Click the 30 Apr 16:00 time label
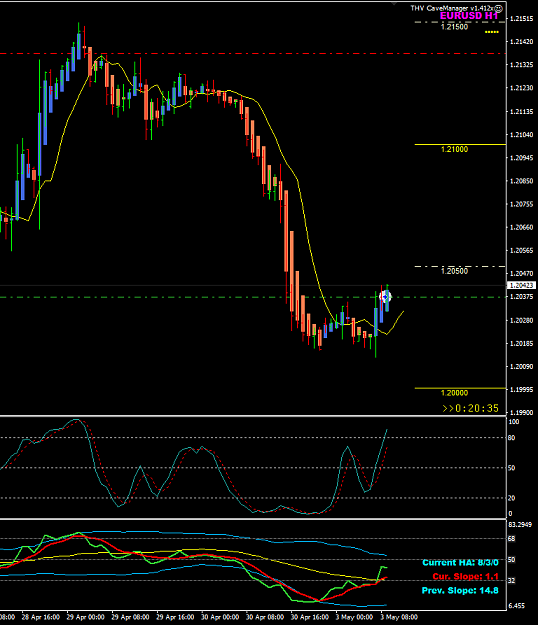The image size is (538, 625). (310, 617)
